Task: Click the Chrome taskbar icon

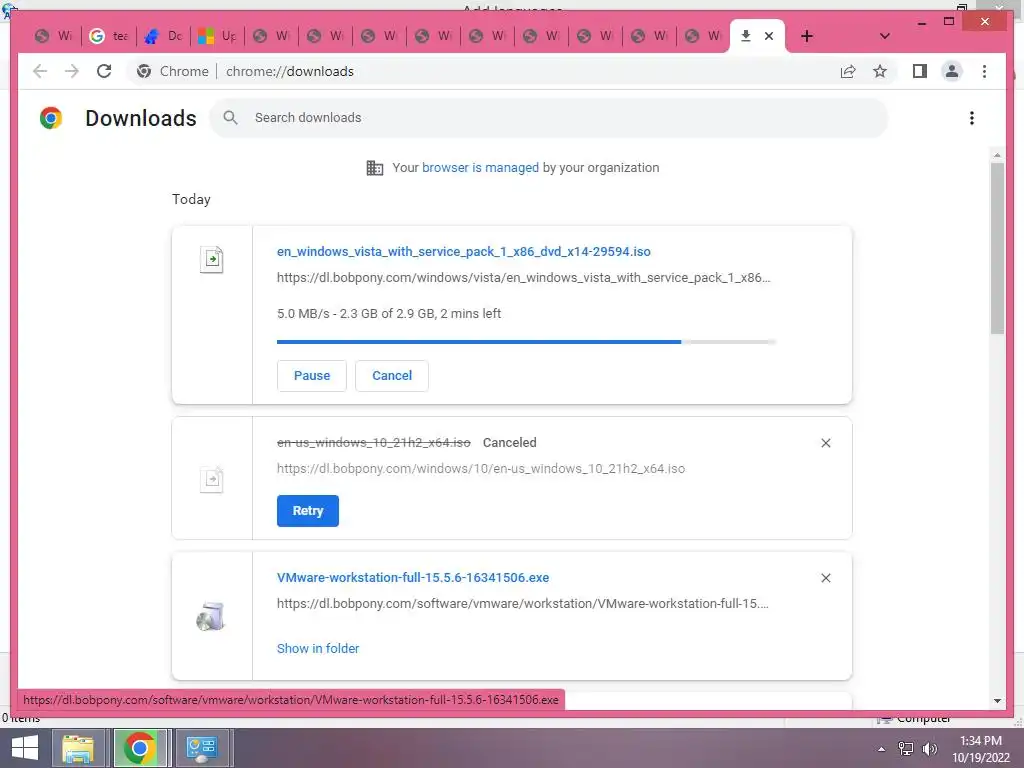Action: click(x=139, y=748)
